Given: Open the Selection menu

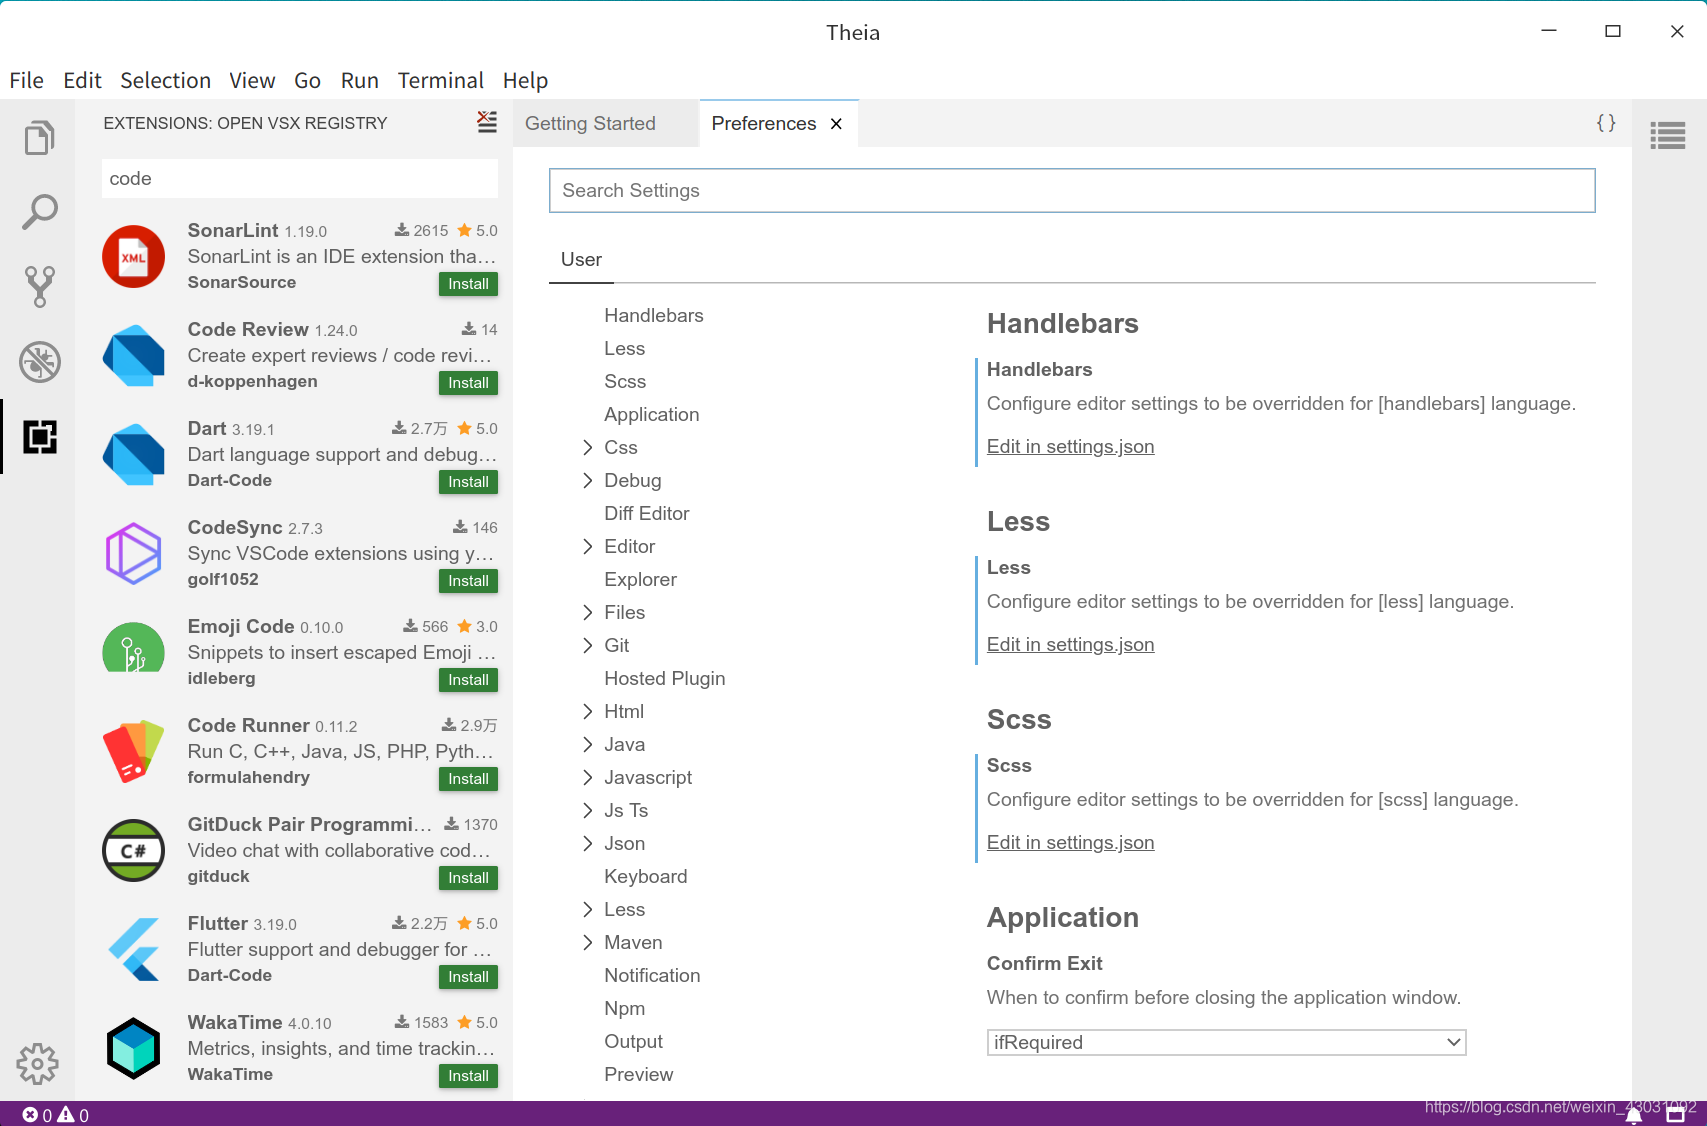Looking at the screenshot, I should (x=166, y=80).
